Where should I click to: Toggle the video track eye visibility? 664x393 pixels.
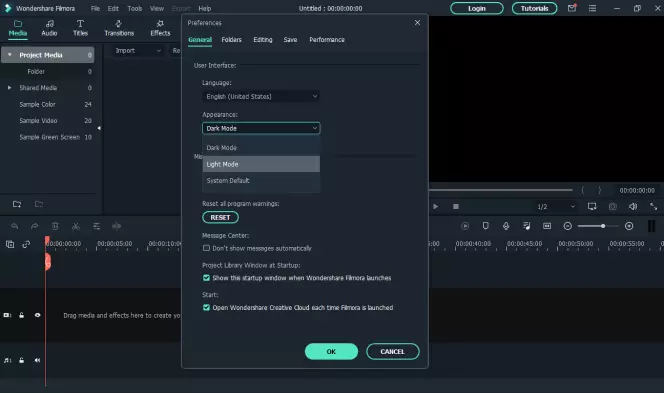click(38, 315)
